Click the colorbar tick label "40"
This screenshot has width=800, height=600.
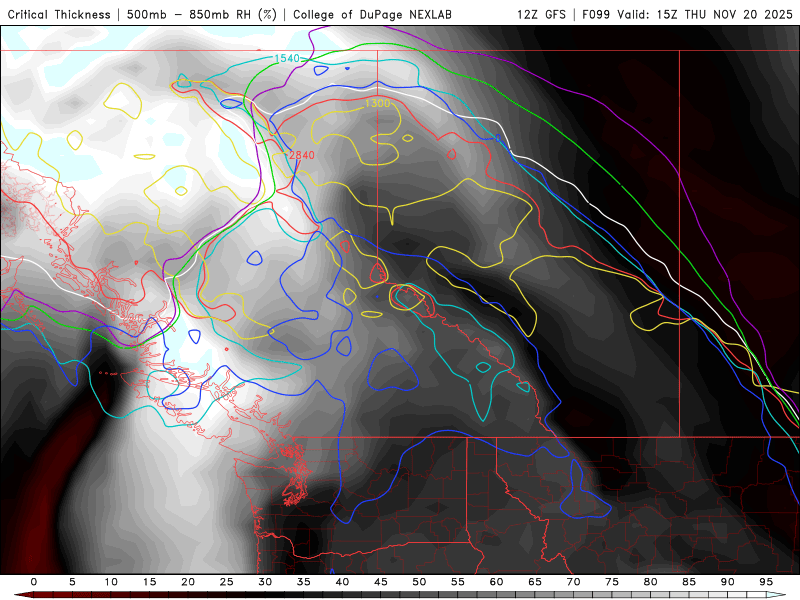coord(342,582)
